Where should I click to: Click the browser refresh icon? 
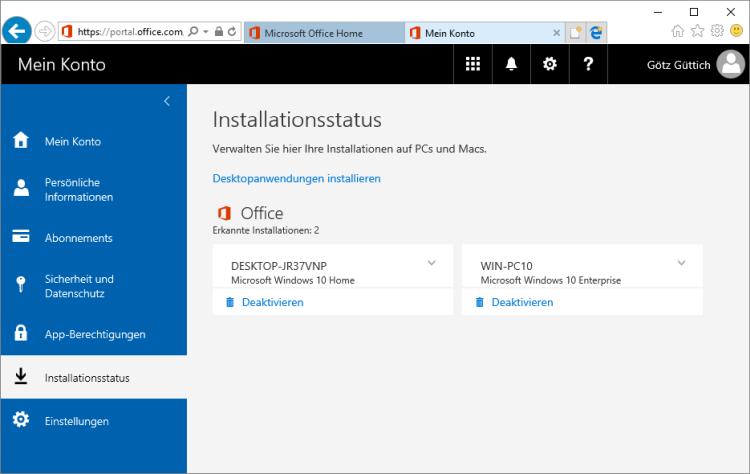click(232, 32)
